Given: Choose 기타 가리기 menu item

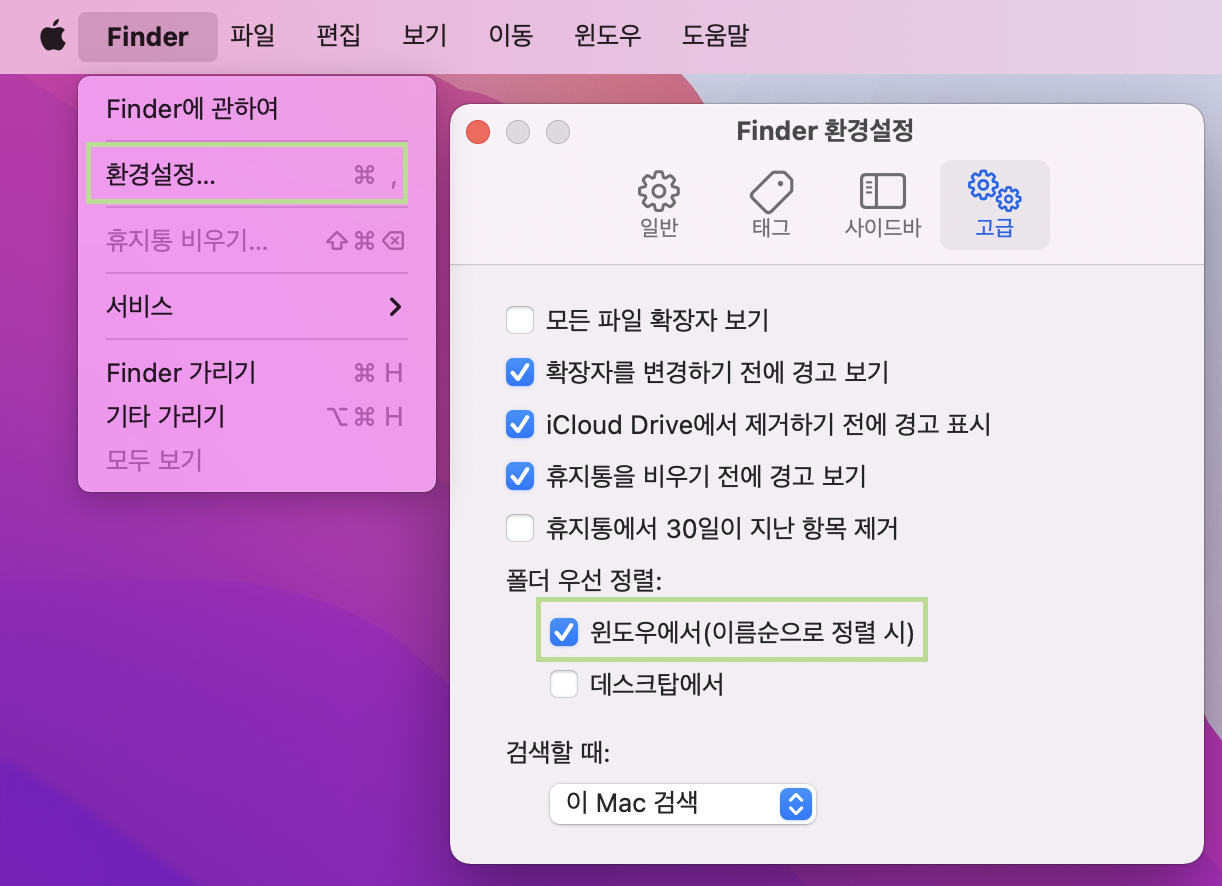Looking at the screenshot, I should [x=257, y=416].
